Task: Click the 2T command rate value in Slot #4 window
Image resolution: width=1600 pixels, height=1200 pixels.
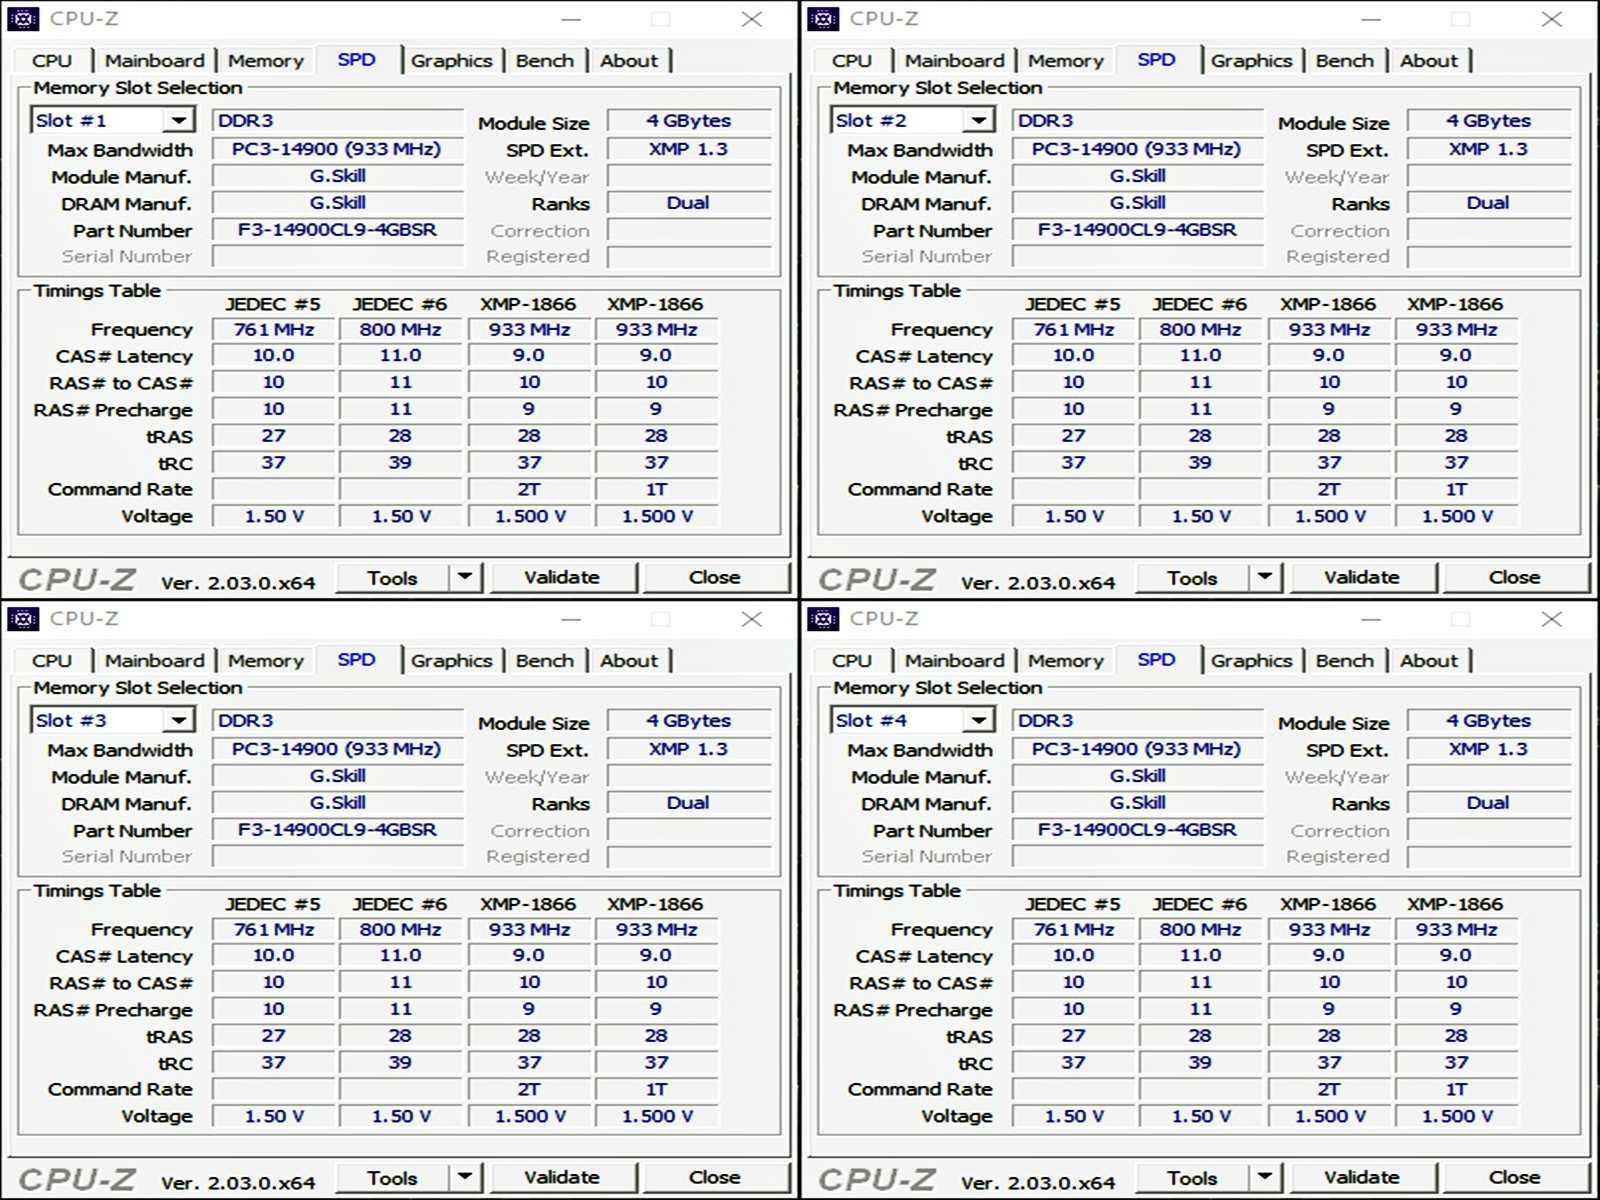Action: pyautogui.click(x=1329, y=1089)
